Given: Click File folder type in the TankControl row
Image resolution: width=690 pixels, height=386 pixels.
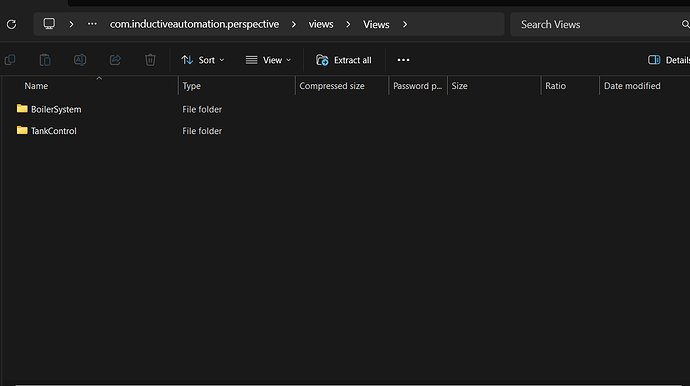Looking at the screenshot, I should (202, 131).
